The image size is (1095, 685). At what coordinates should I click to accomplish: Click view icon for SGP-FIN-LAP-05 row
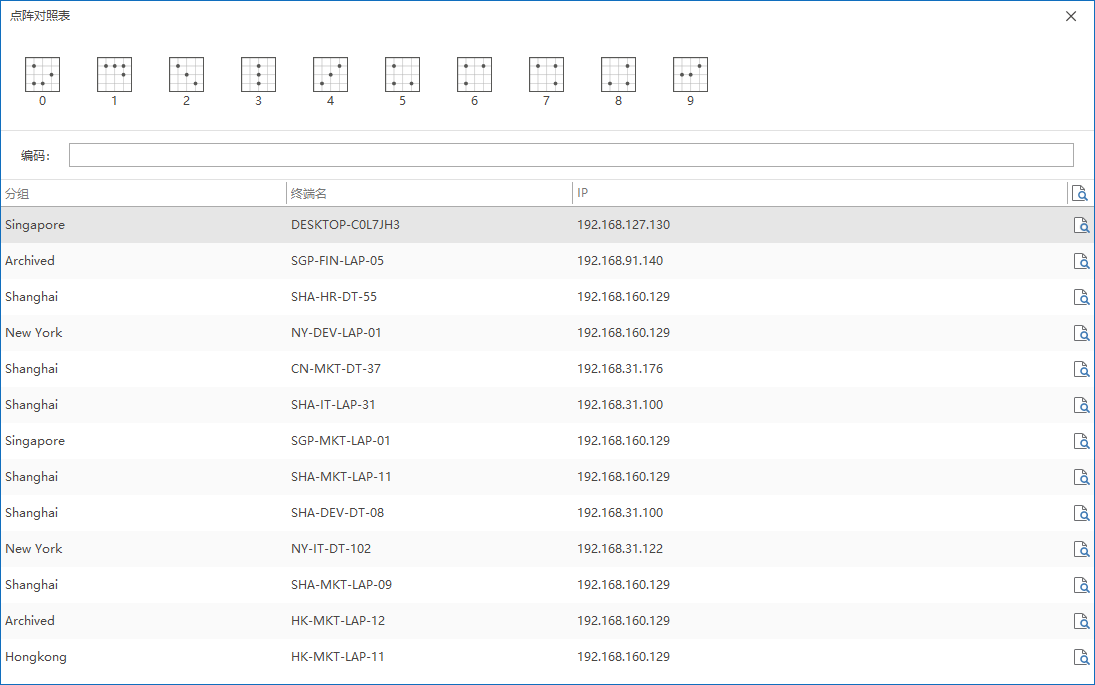(1080, 261)
